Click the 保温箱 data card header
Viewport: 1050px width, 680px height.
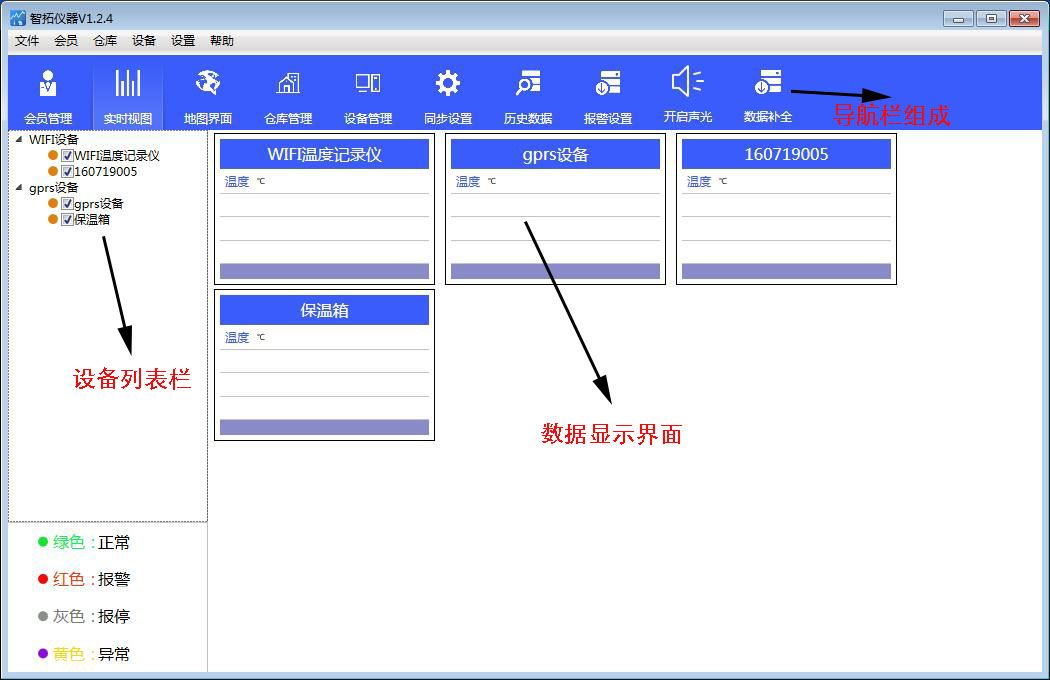(x=324, y=310)
